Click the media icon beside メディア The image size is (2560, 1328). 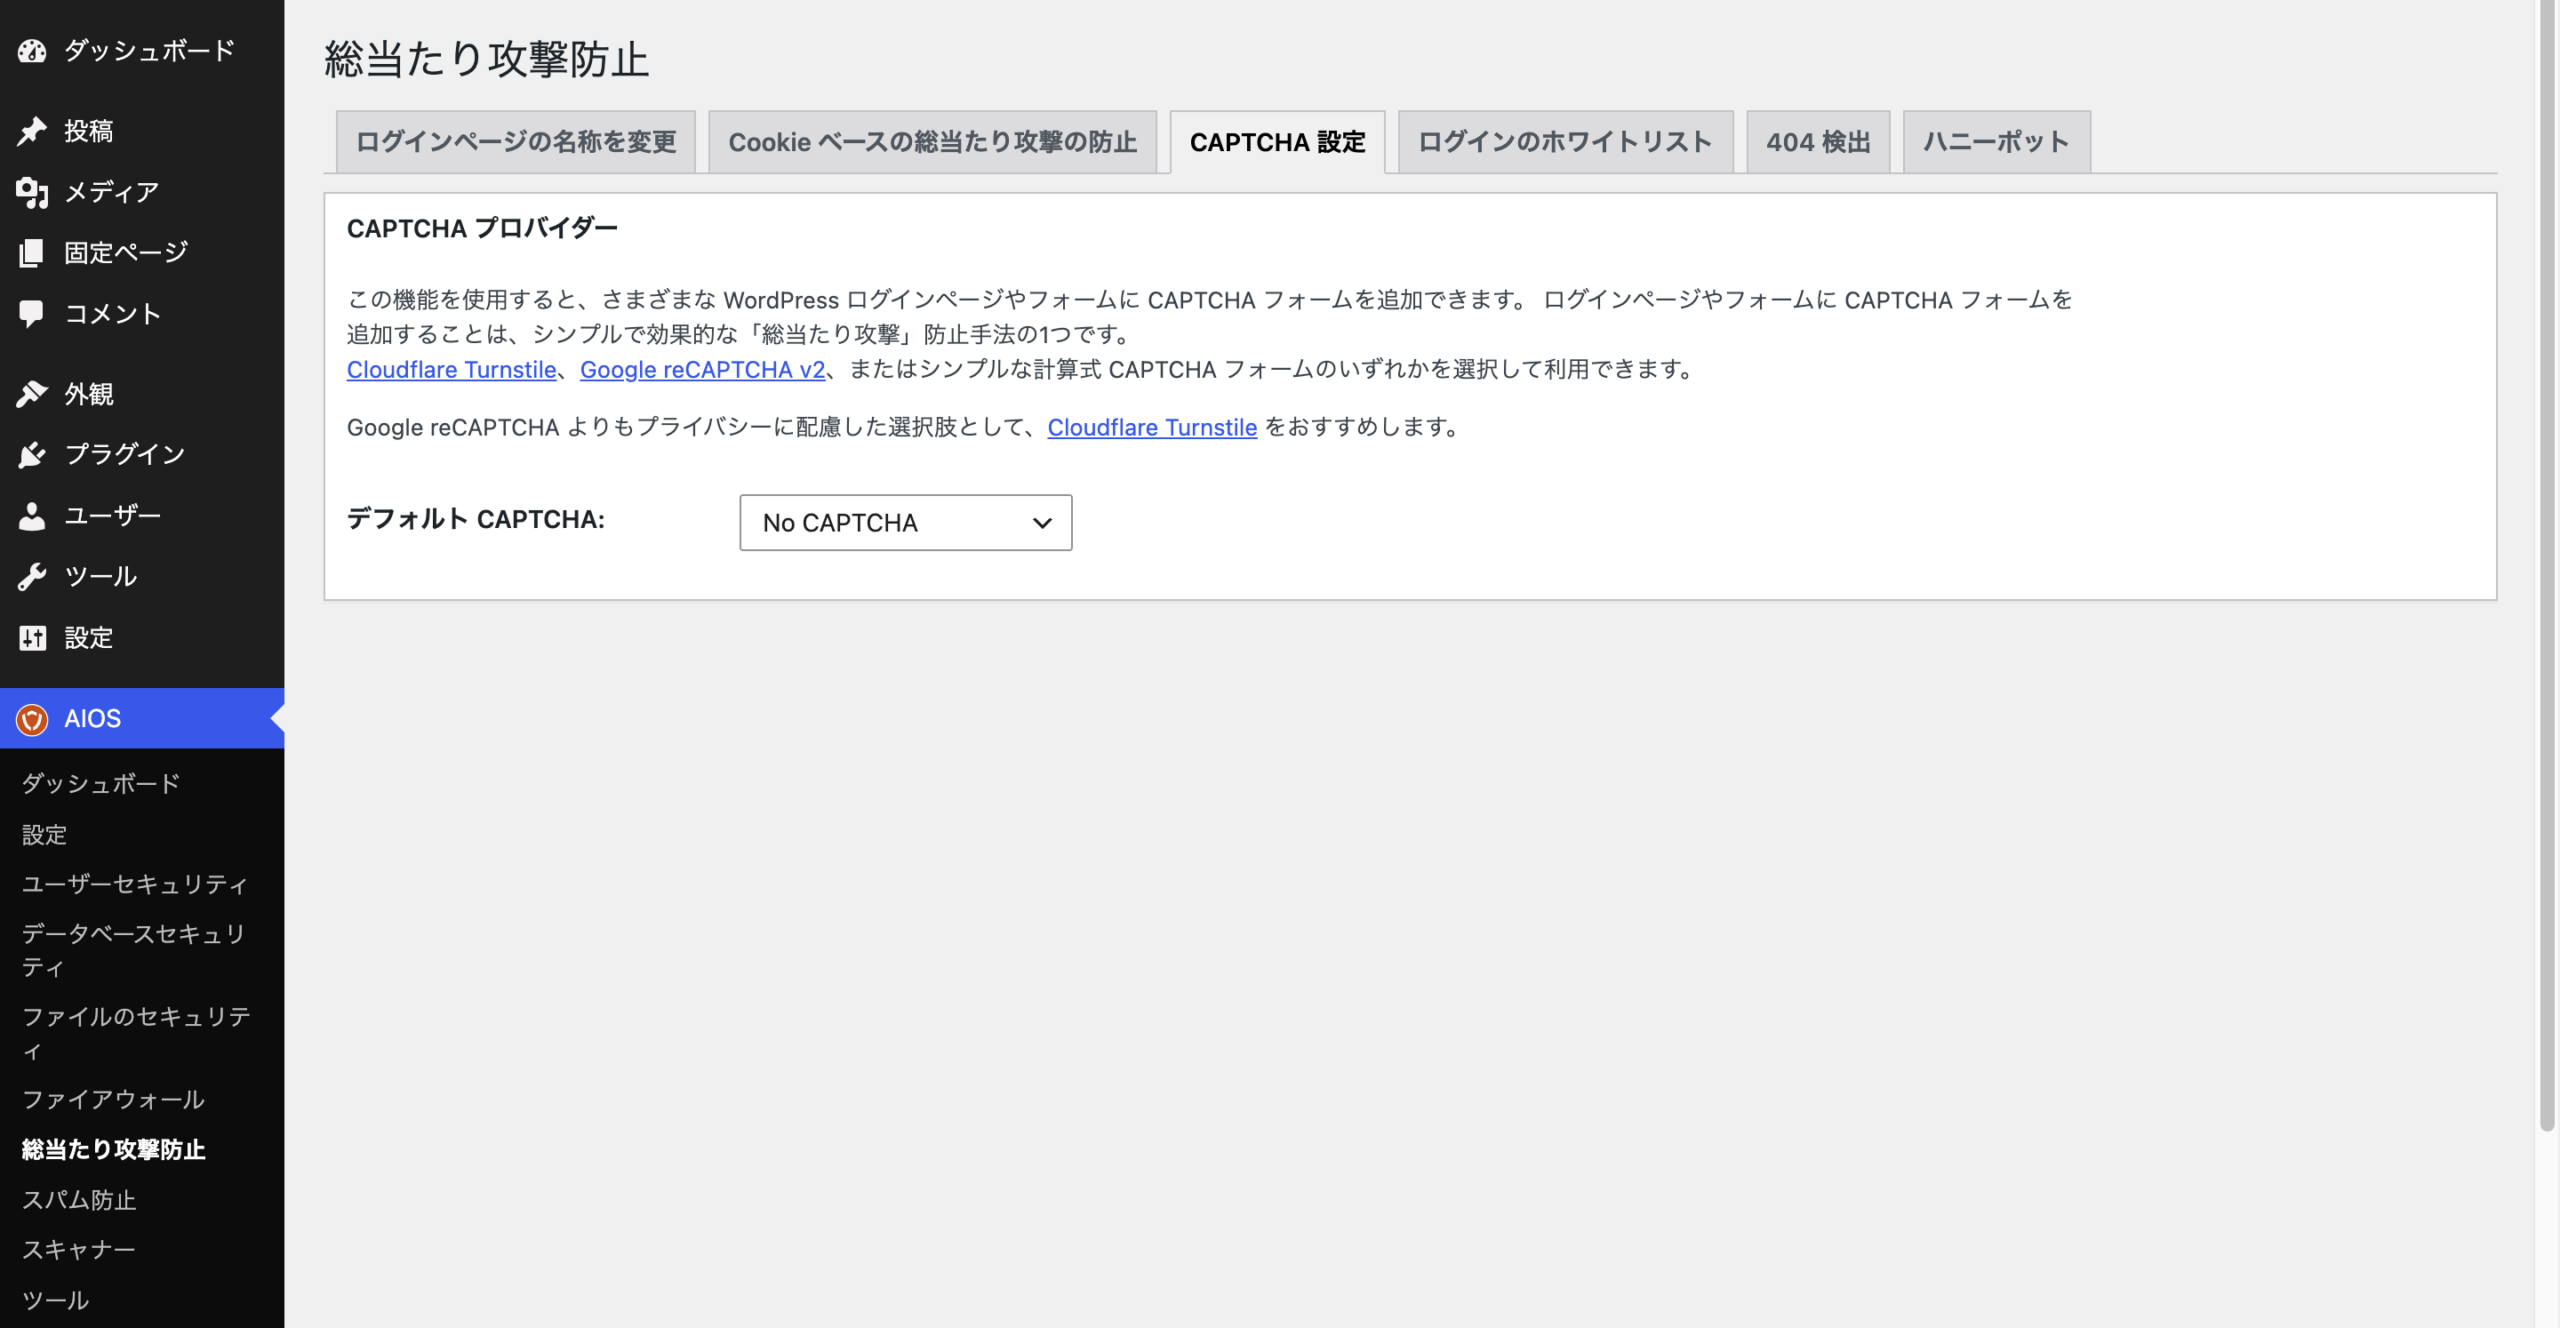click(x=32, y=192)
